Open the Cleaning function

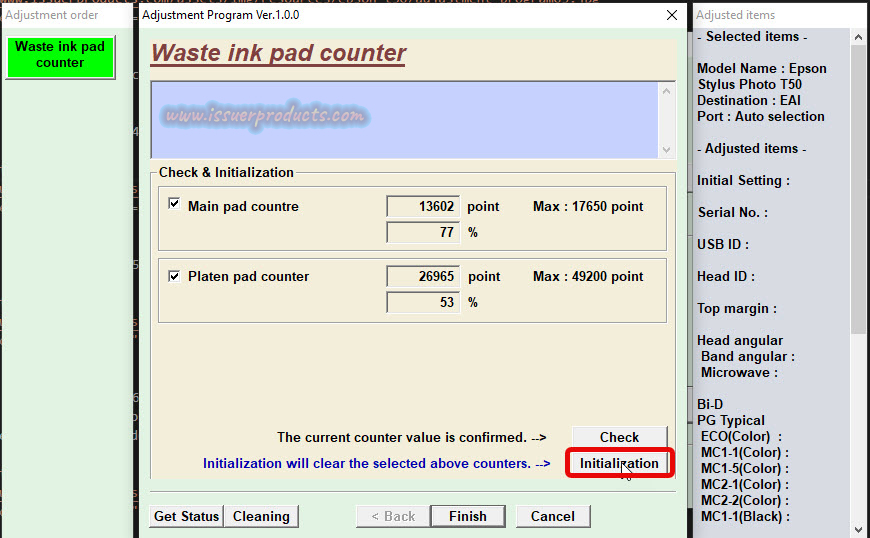coord(261,516)
